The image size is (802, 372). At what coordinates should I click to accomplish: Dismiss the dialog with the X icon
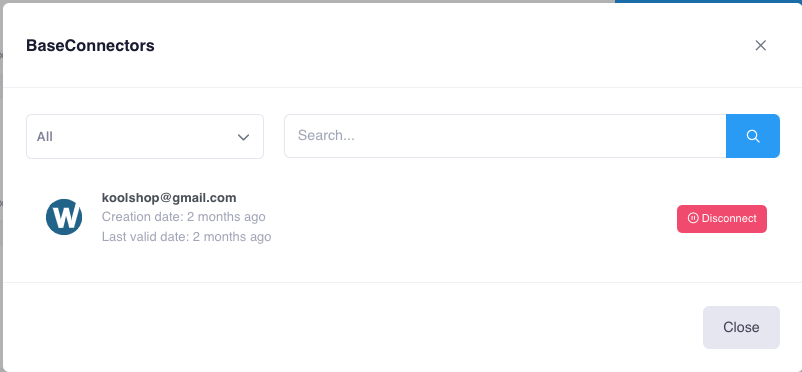761,46
